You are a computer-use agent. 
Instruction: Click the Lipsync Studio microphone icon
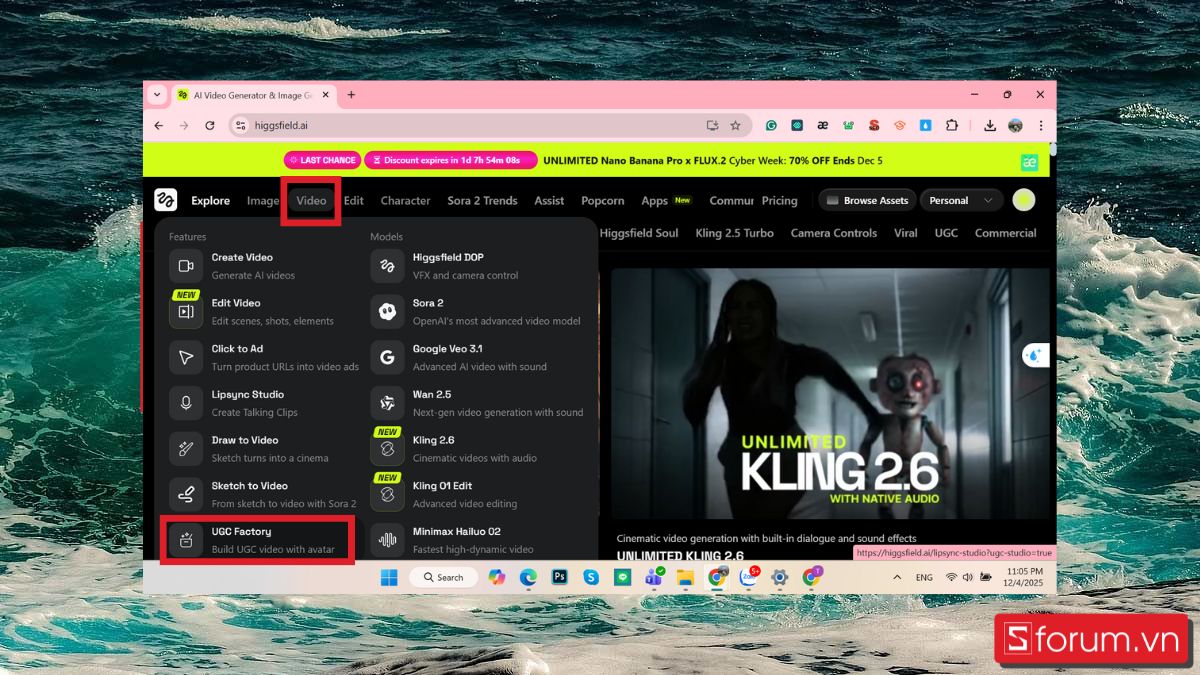pos(186,403)
